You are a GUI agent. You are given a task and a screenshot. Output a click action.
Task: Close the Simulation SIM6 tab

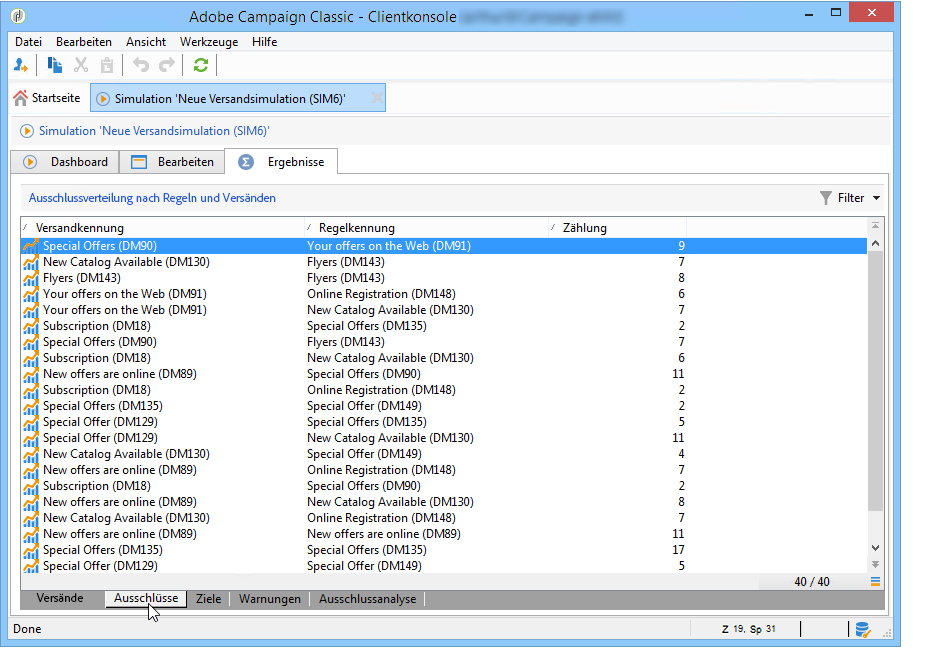[x=376, y=98]
